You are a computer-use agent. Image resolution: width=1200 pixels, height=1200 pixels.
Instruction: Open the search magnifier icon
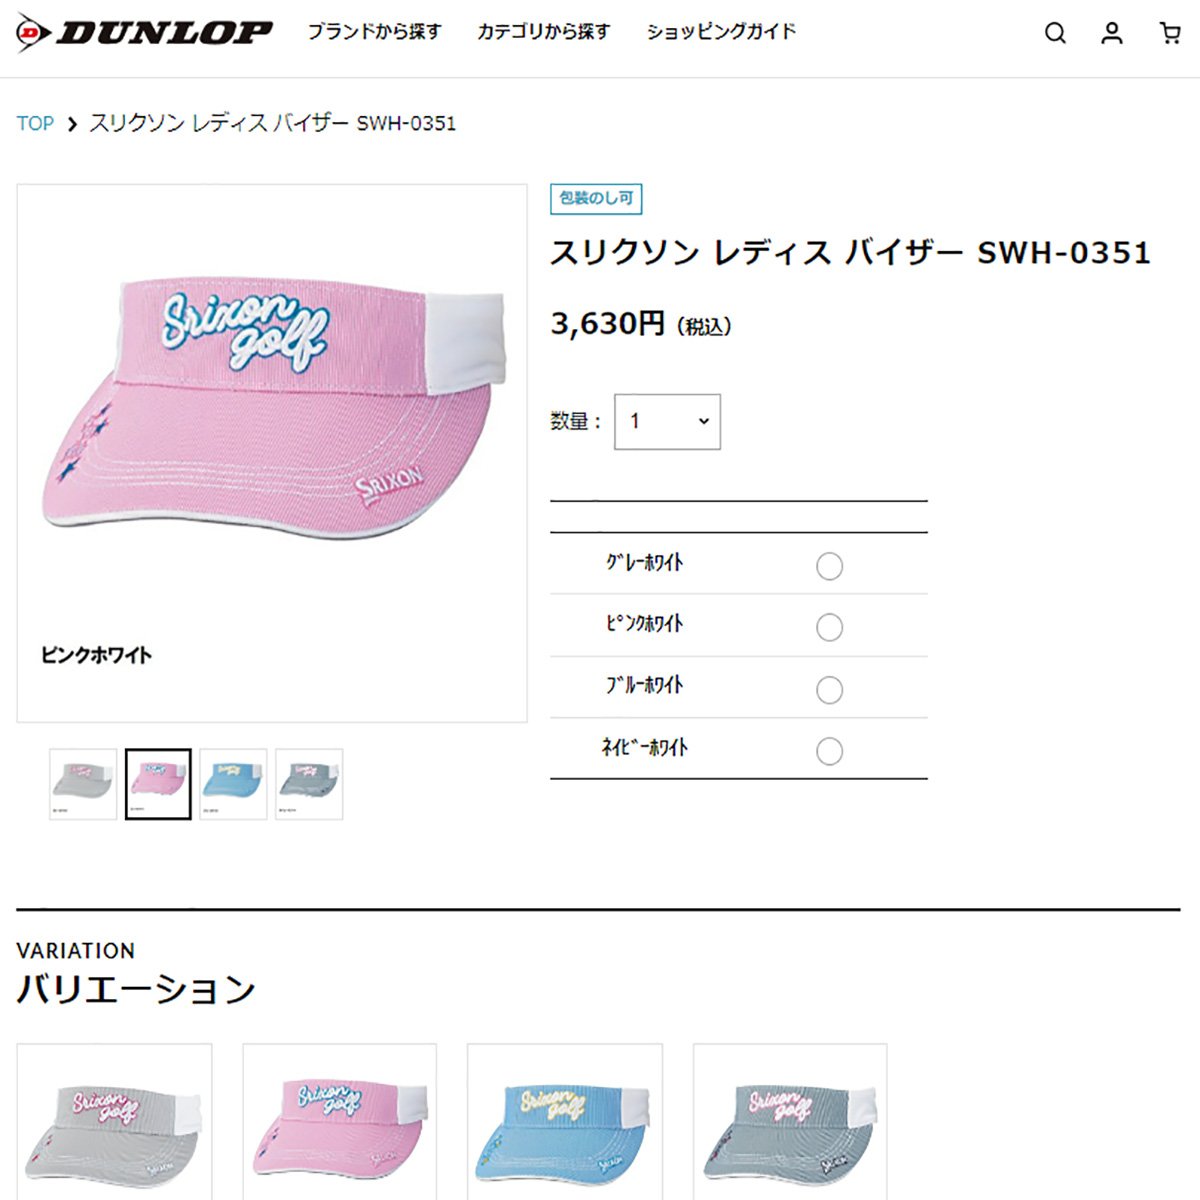1055,33
